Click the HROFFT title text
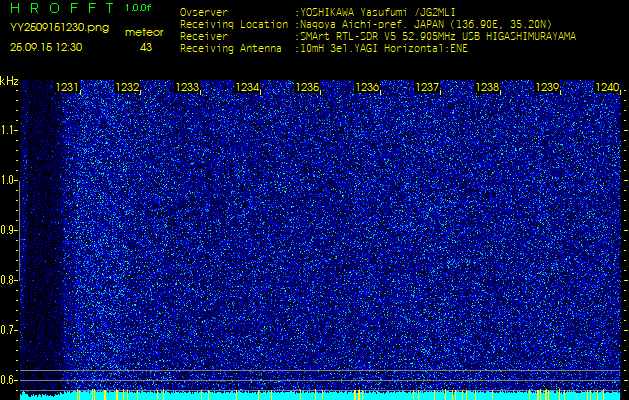 (x=63, y=8)
